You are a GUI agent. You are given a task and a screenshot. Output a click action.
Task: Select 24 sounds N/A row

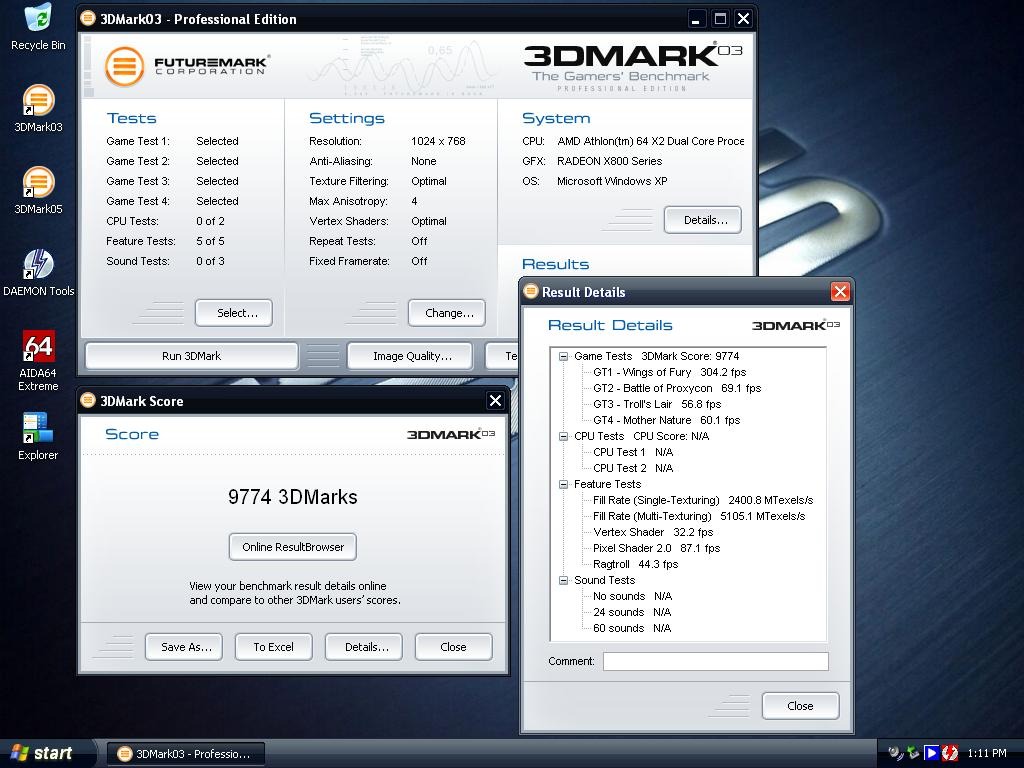pos(632,612)
